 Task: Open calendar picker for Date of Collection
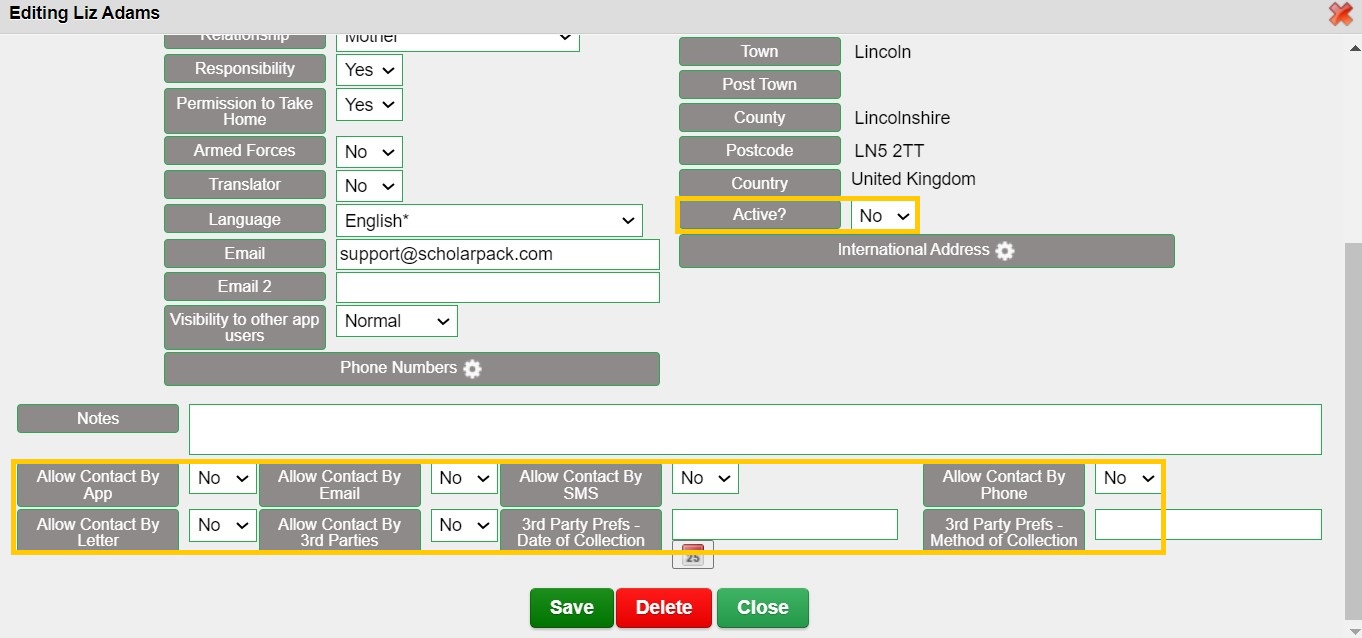pyautogui.click(x=693, y=555)
